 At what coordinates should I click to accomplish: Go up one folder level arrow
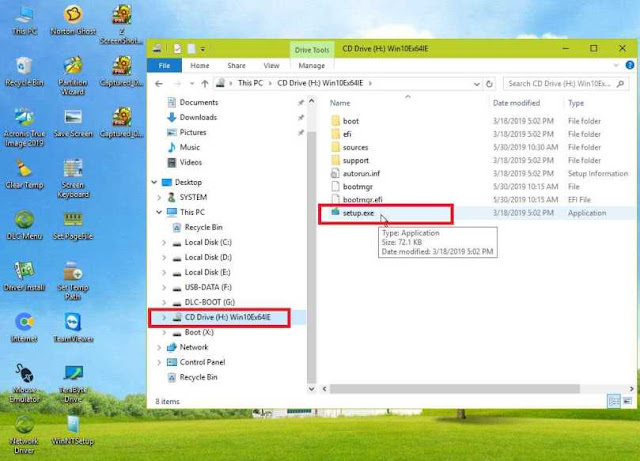[205, 84]
